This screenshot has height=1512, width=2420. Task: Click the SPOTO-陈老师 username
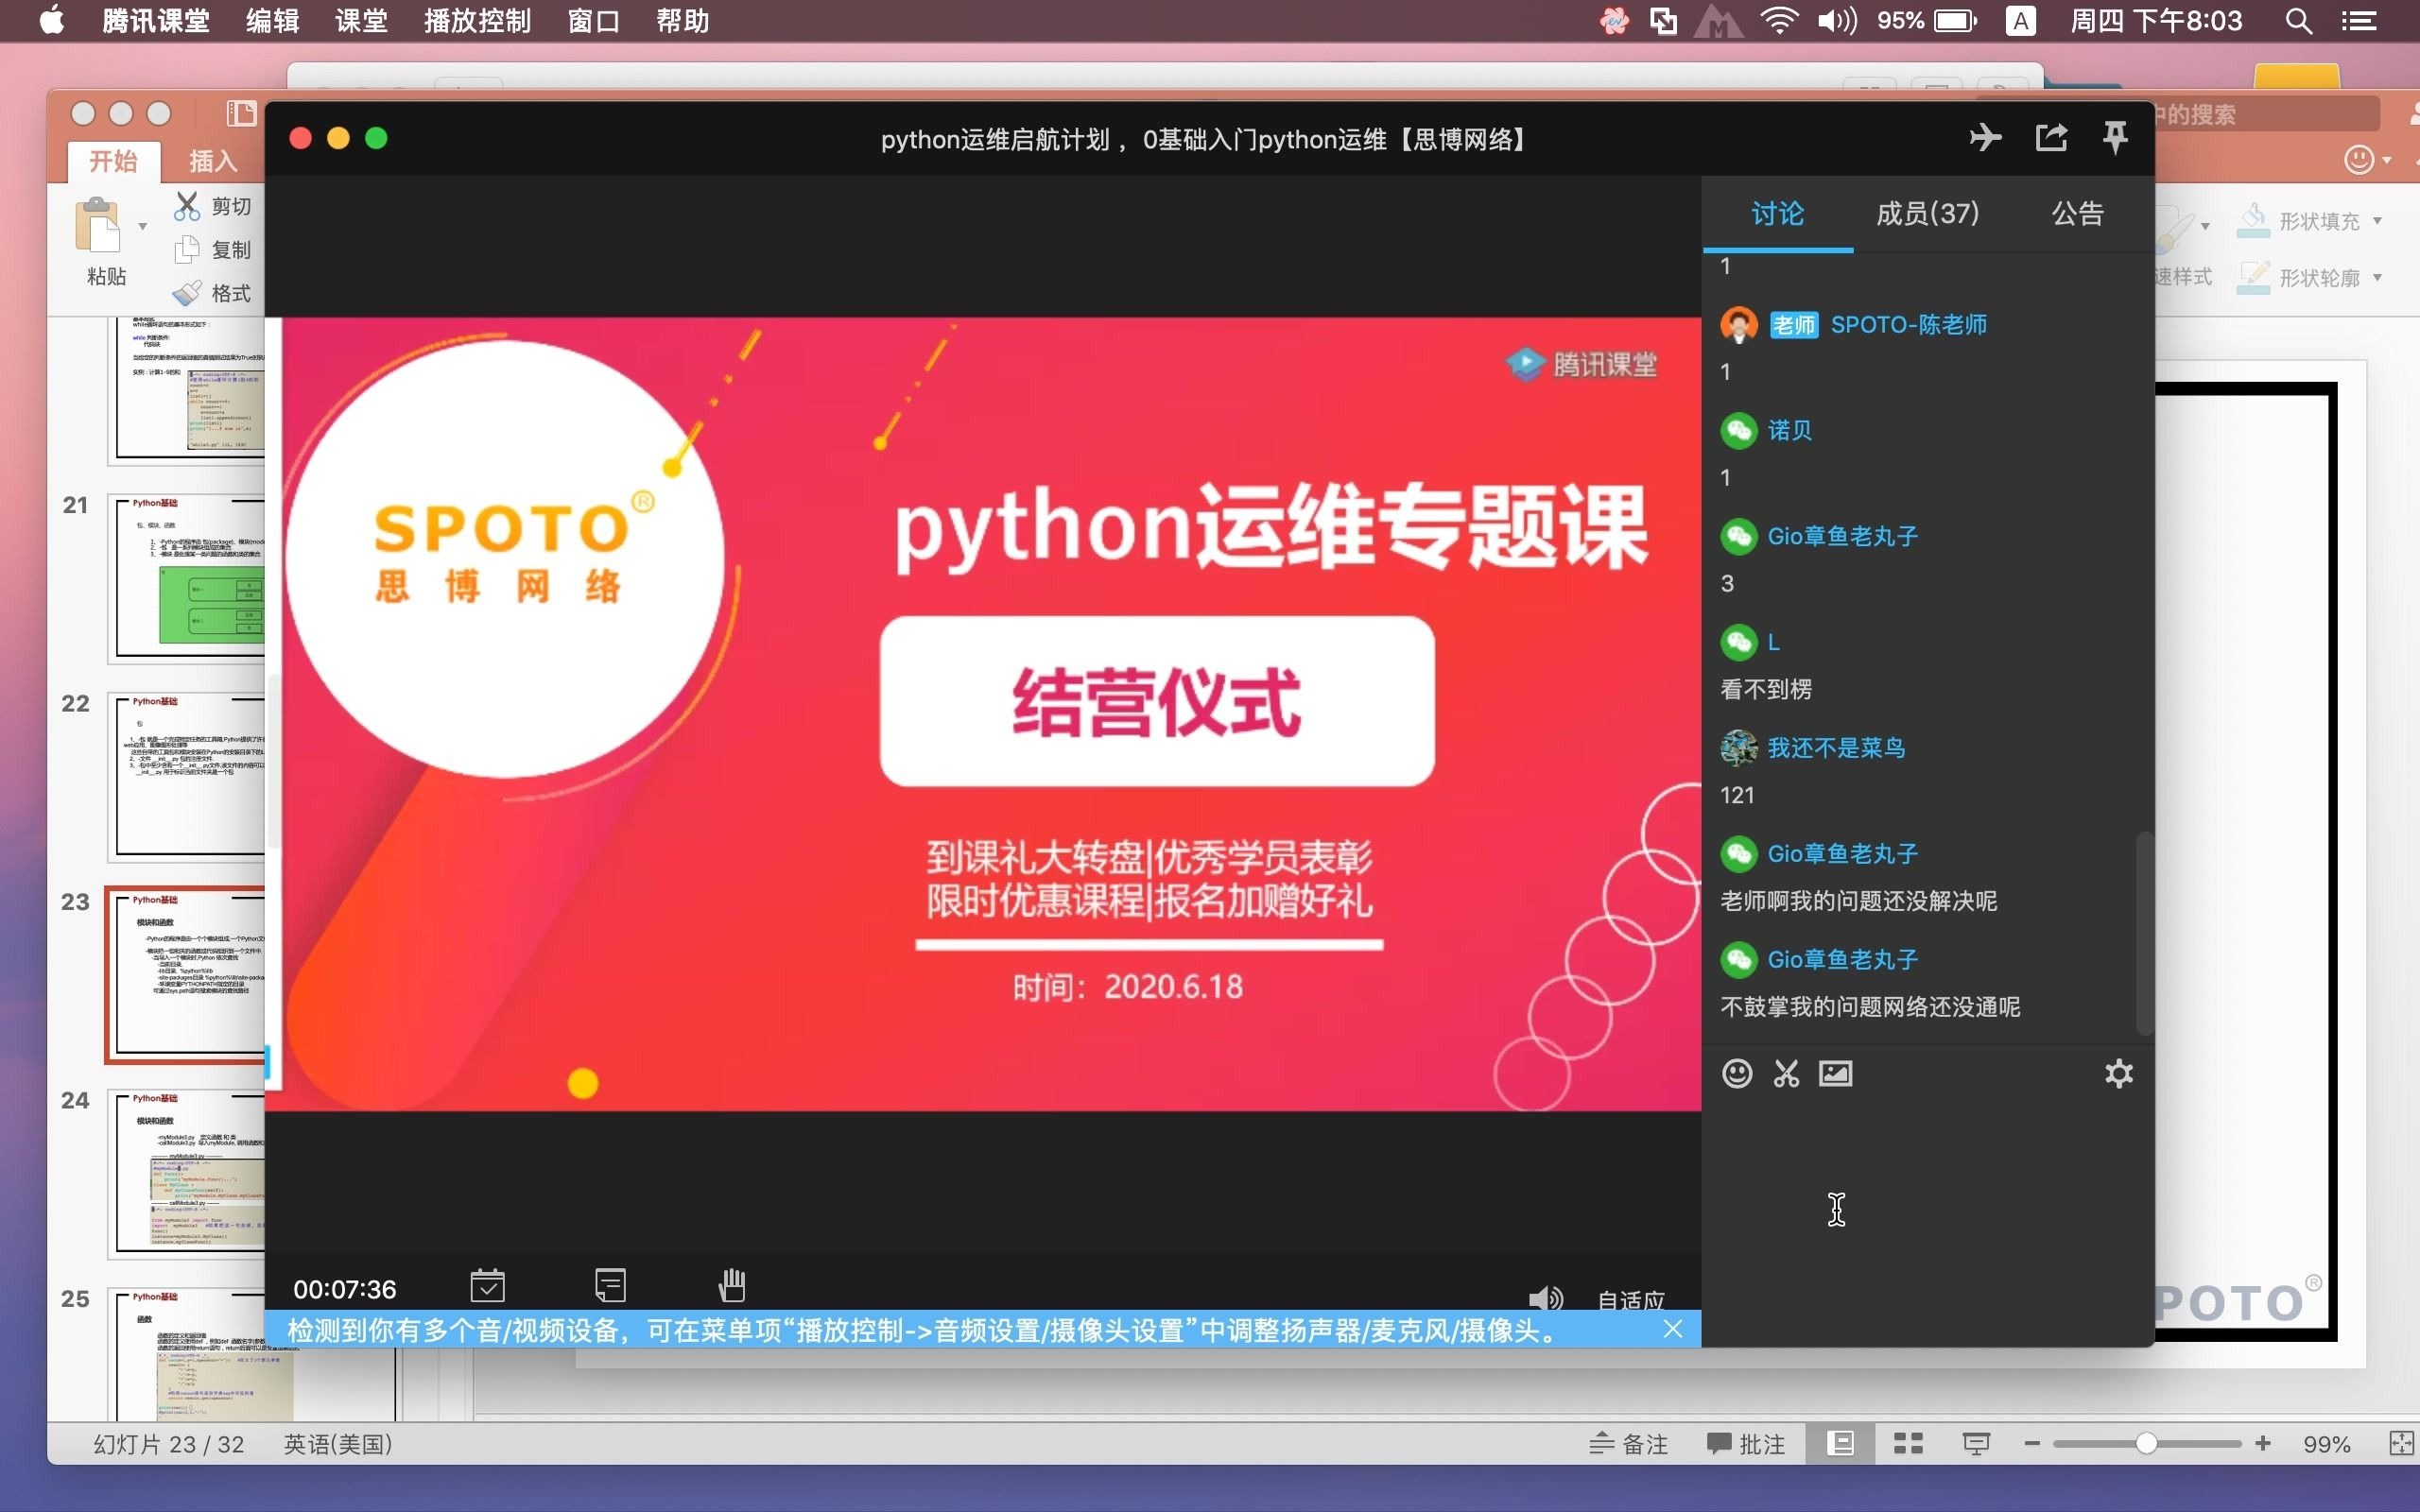1908,324
